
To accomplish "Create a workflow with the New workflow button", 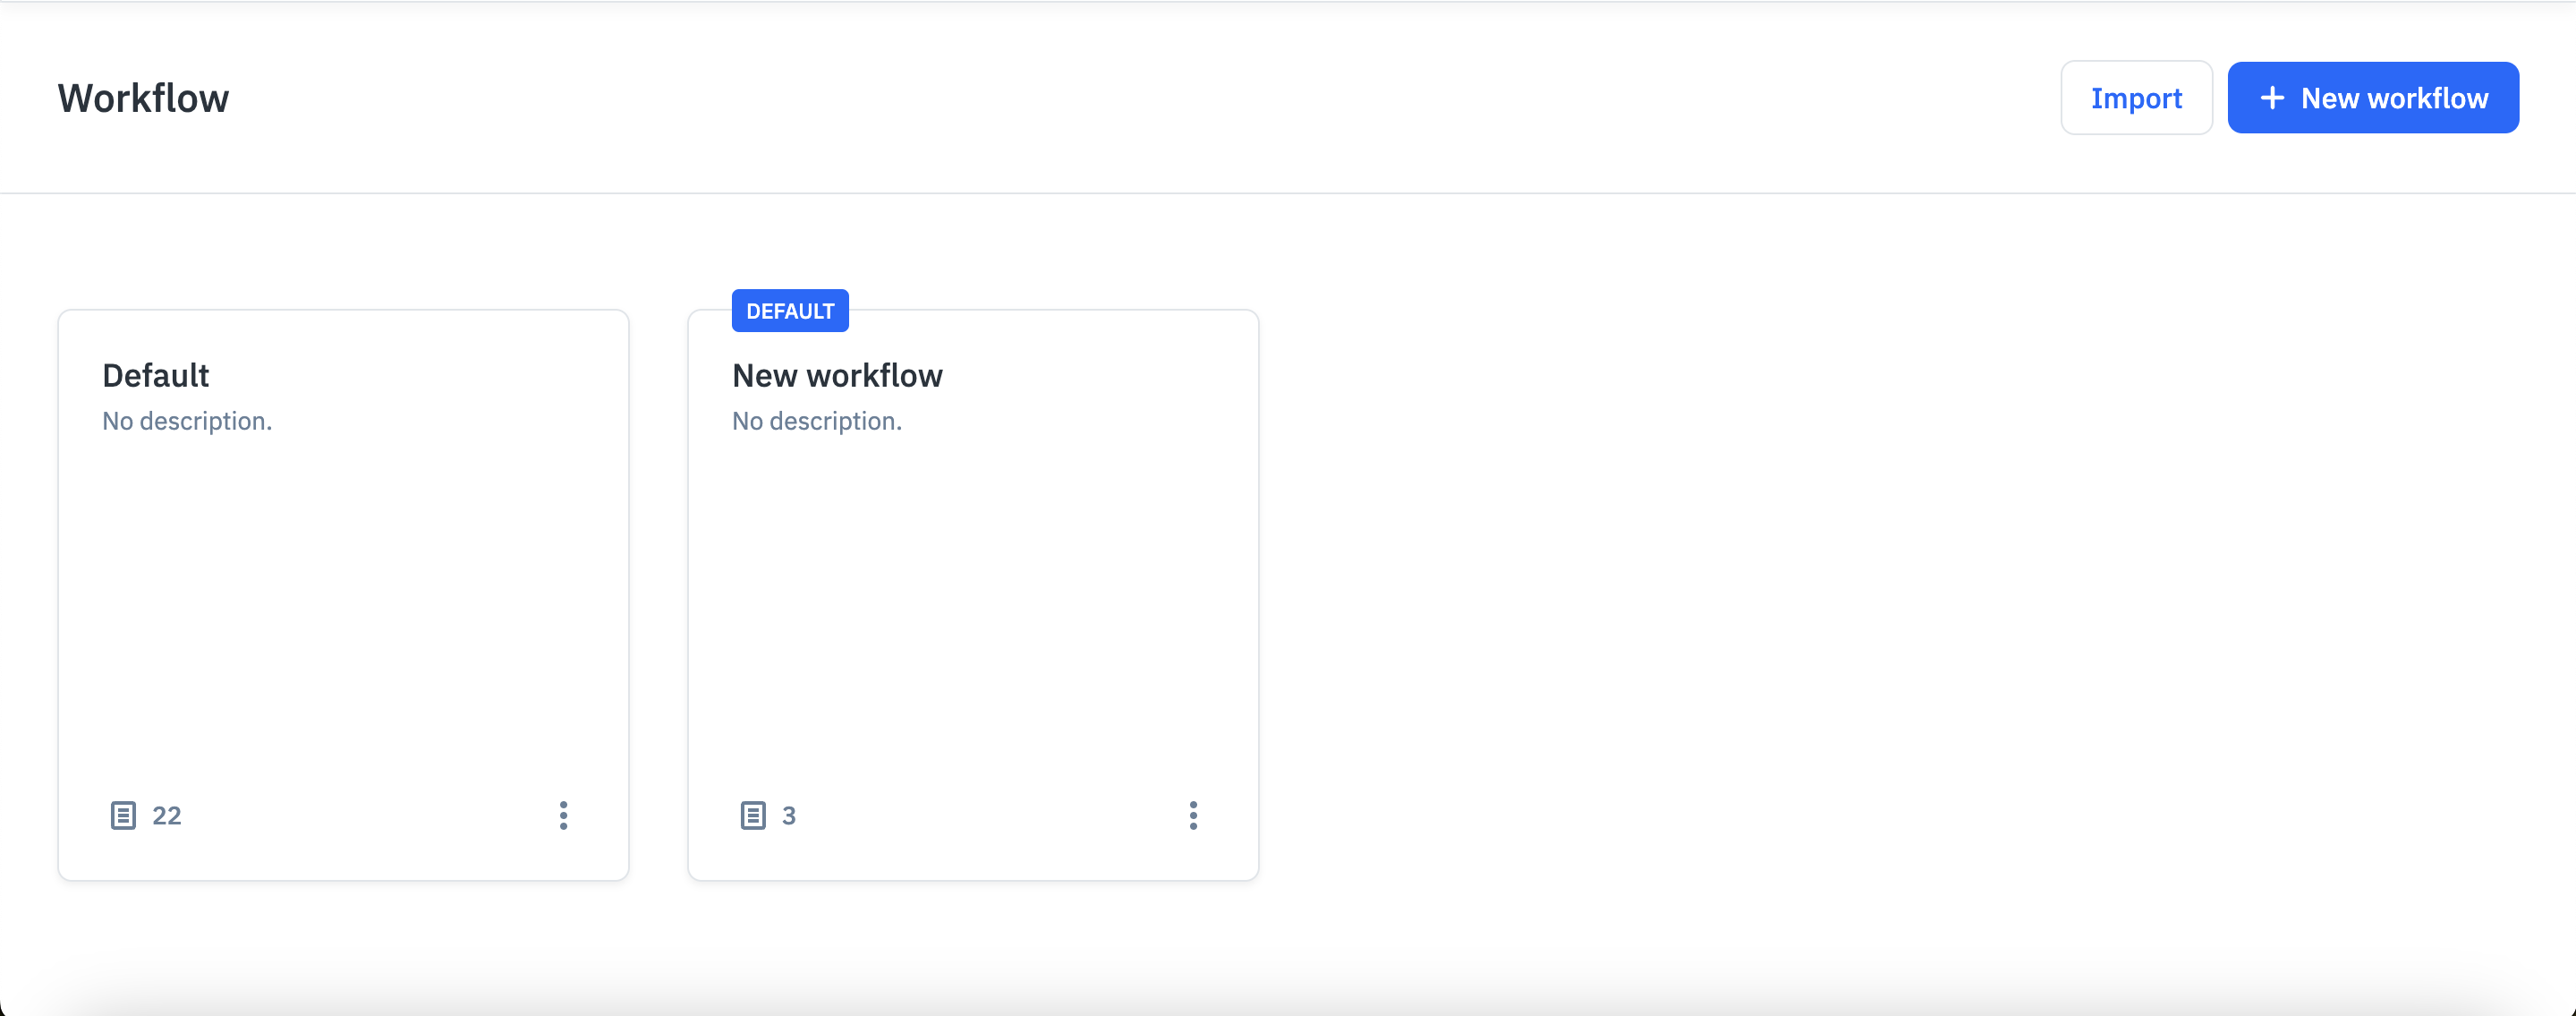I will pos(2374,97).
